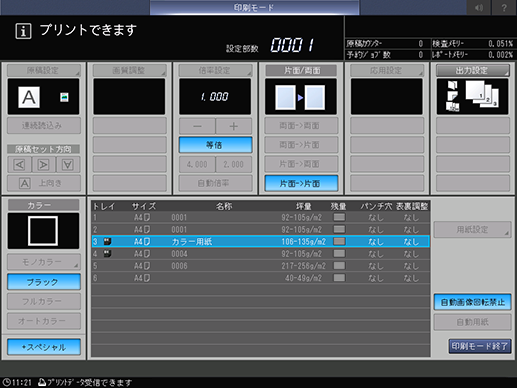Select left-facing original direction icon
This screenshot has height=388, width=517.
(19, 164)
